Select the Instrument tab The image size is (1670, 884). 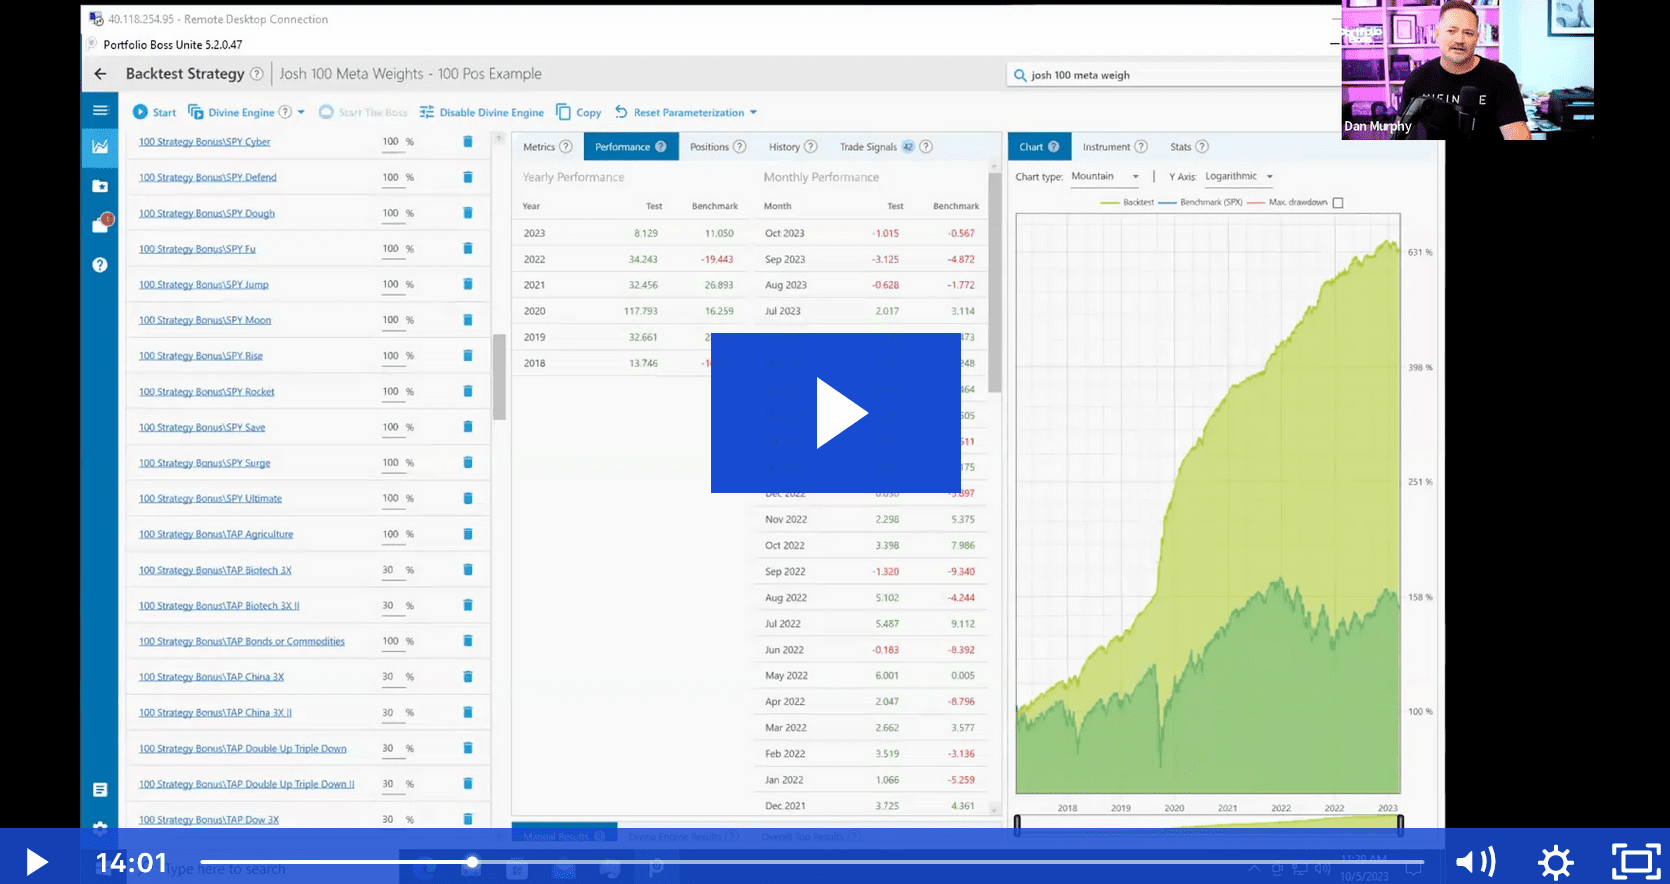tap(1114, 147)
